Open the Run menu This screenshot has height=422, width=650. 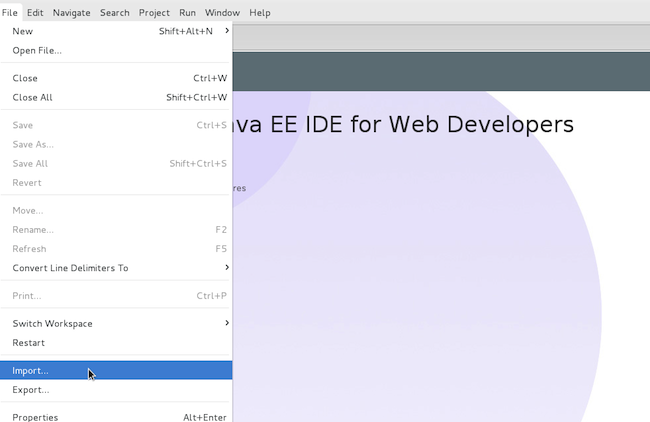click(187, 13)
